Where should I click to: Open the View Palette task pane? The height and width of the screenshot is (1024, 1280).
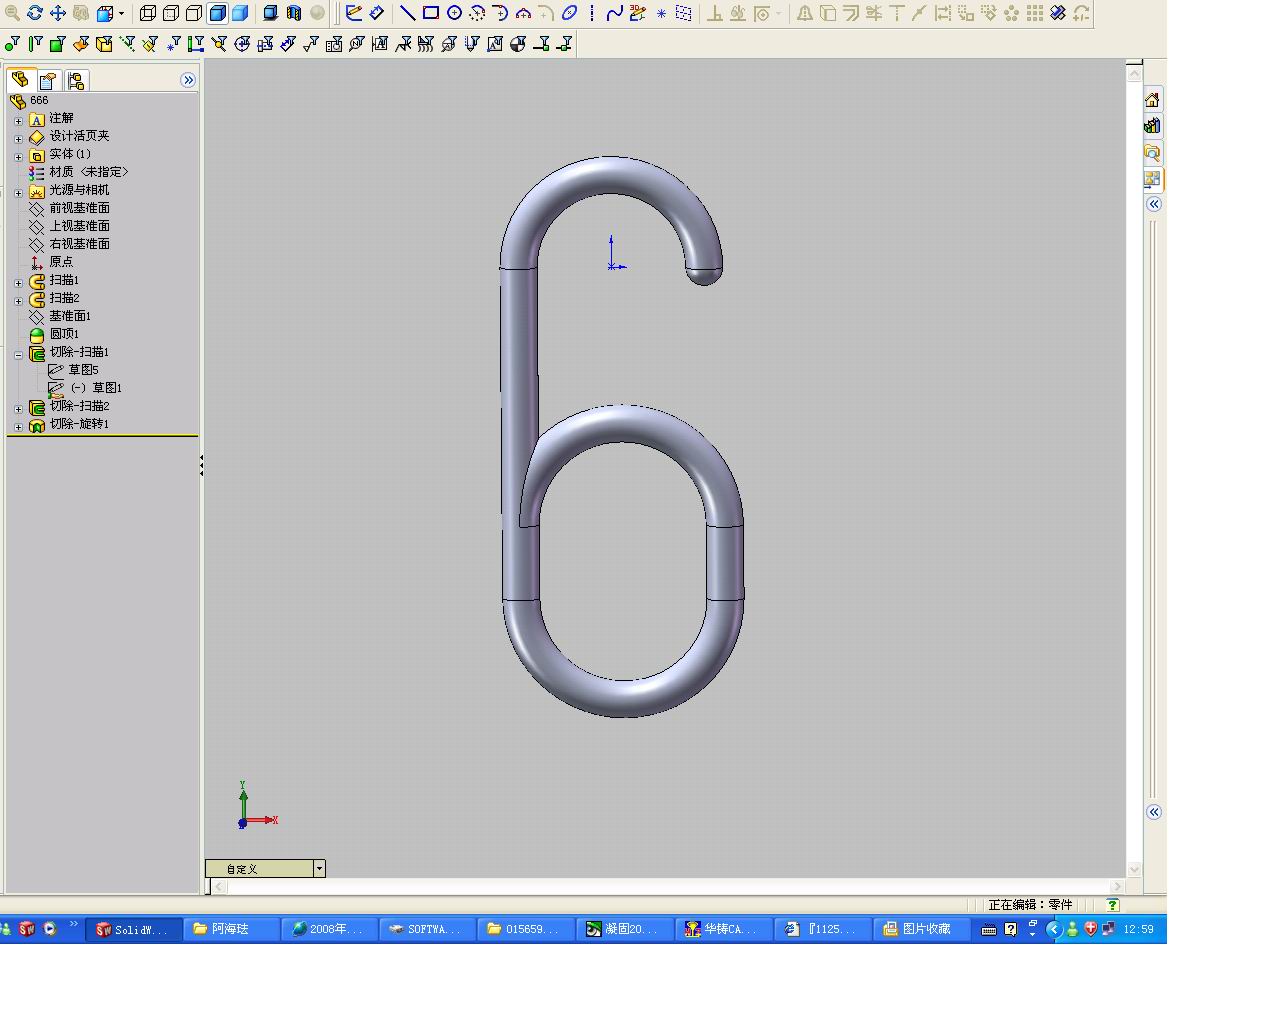[x=1152, y=179]
